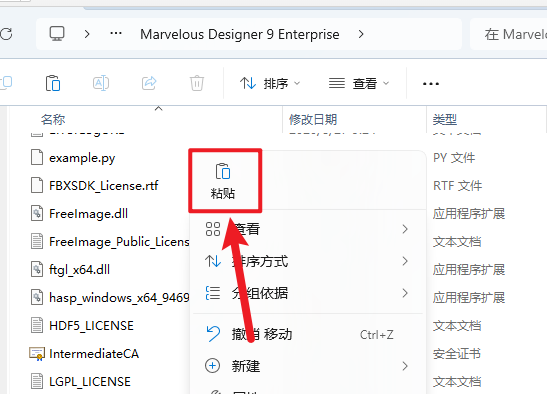Open the 查看 submenu in context menu
This screenshot has height=394, width=547.
point(308,229)
